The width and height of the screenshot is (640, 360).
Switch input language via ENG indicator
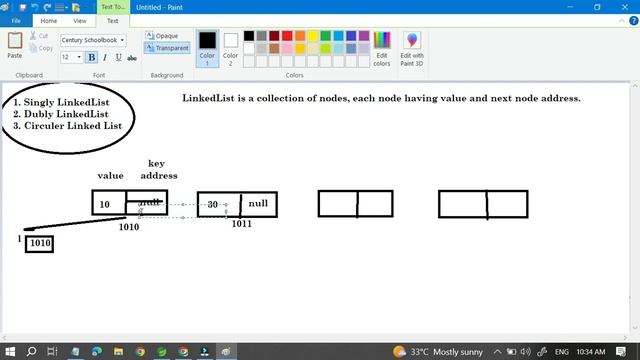pyautogui.click(x=561, y=351)
